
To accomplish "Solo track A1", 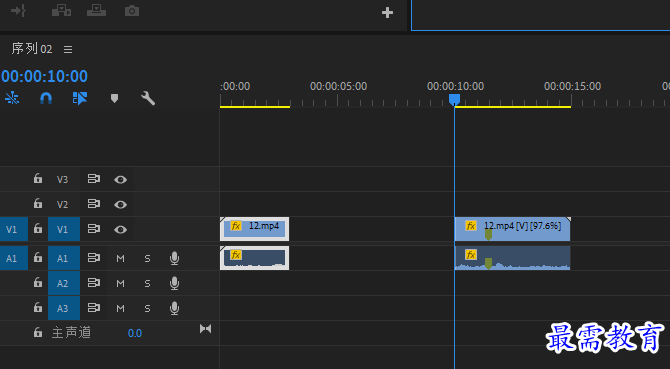I will click(147, 258).
